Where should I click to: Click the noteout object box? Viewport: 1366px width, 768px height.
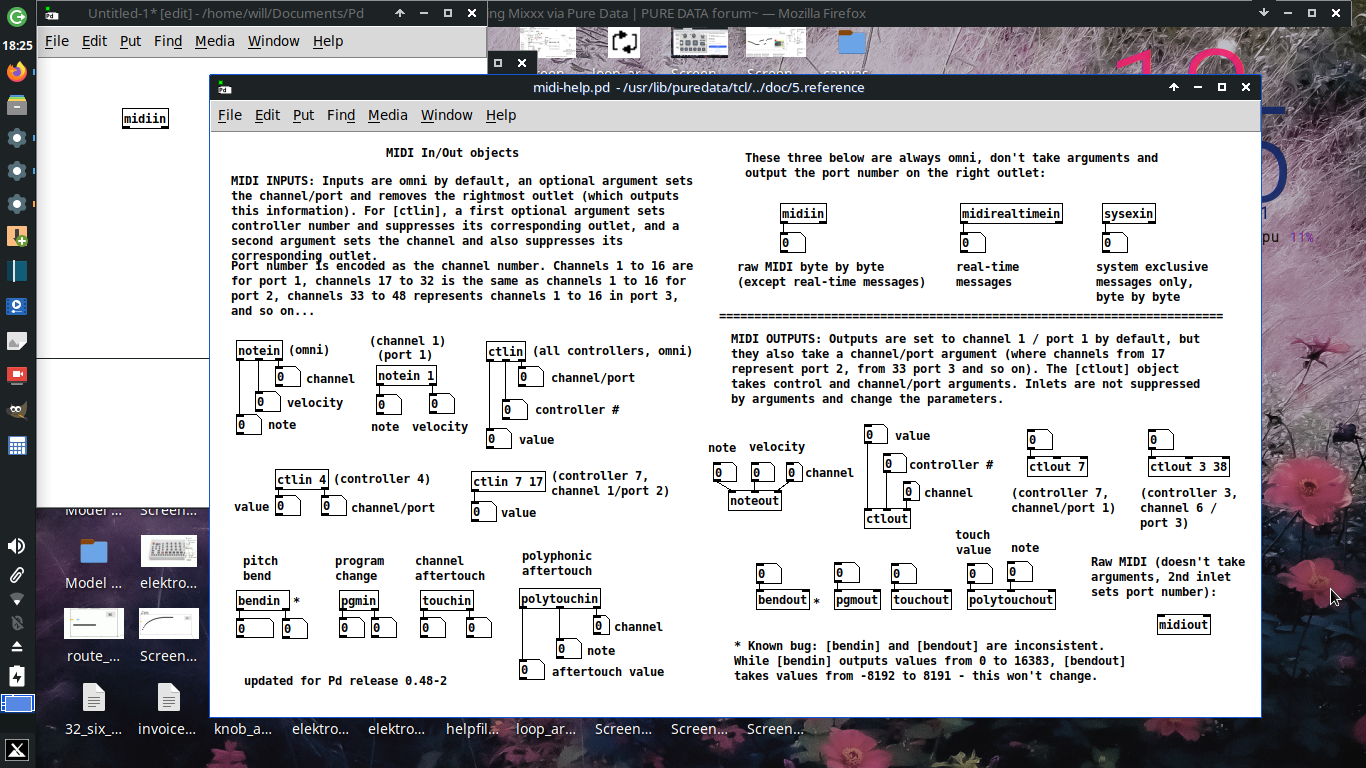[755, 501]
